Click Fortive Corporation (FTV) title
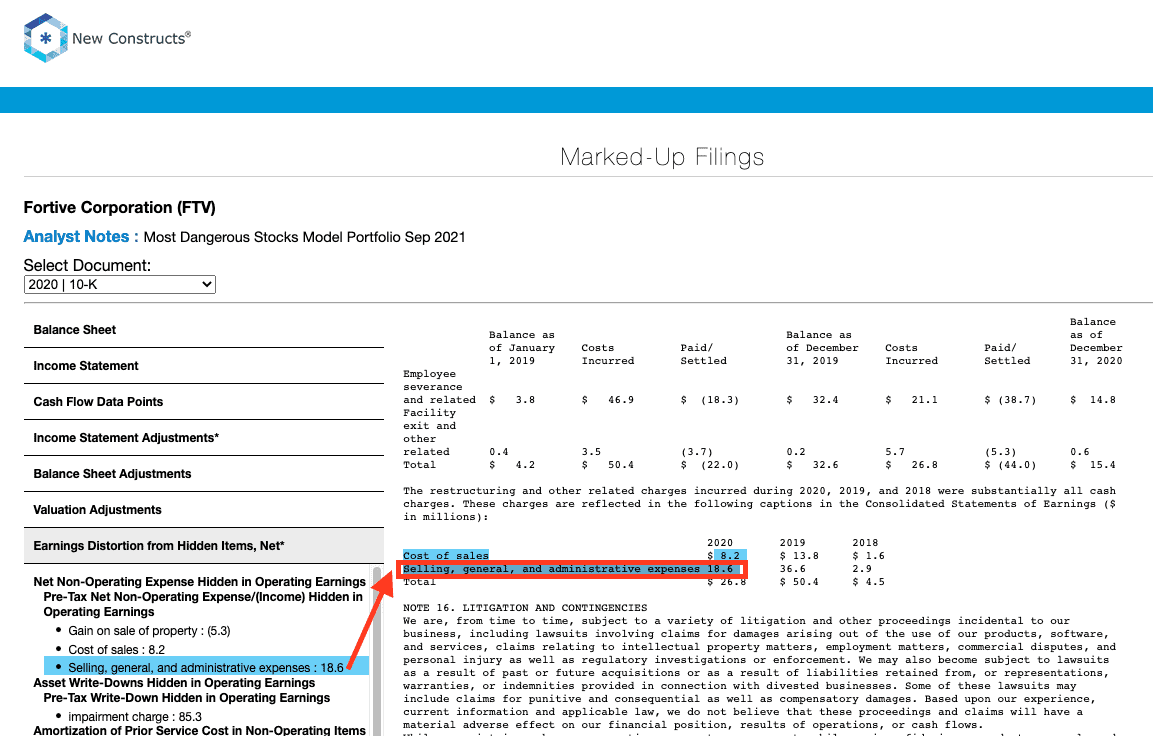Image resolution: width=1153 pixels, height=736 pixels. 119,207
